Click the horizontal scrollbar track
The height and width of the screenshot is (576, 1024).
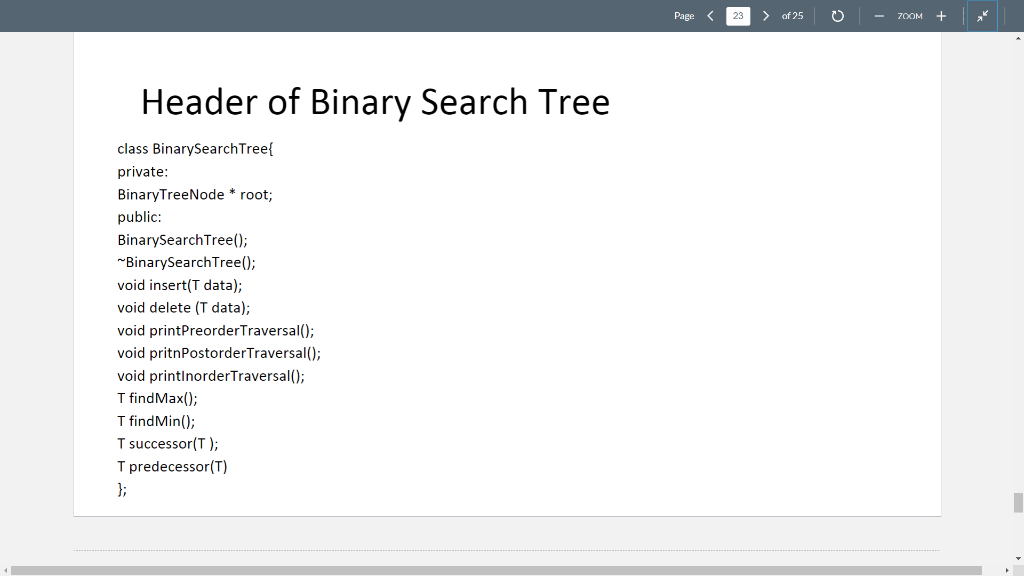(500, 568)
